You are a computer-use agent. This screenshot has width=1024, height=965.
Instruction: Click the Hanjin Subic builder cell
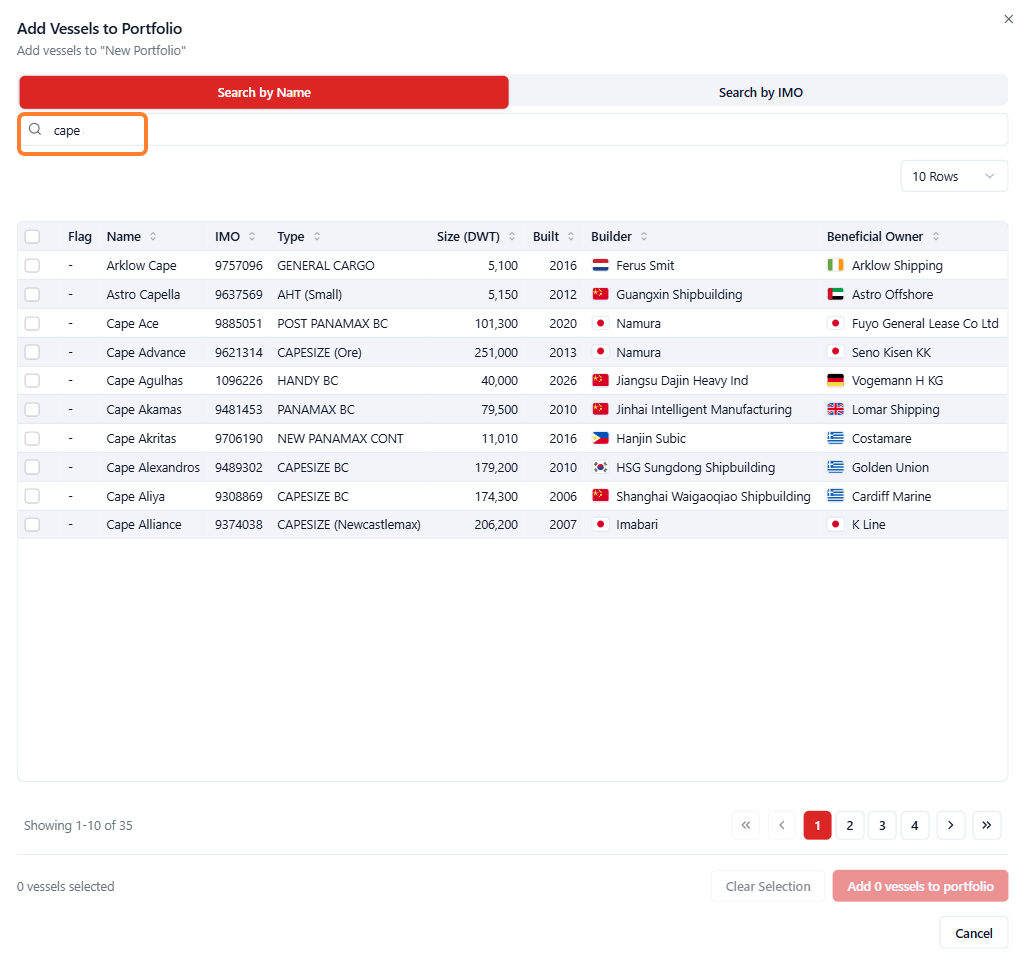pos(650,439)
